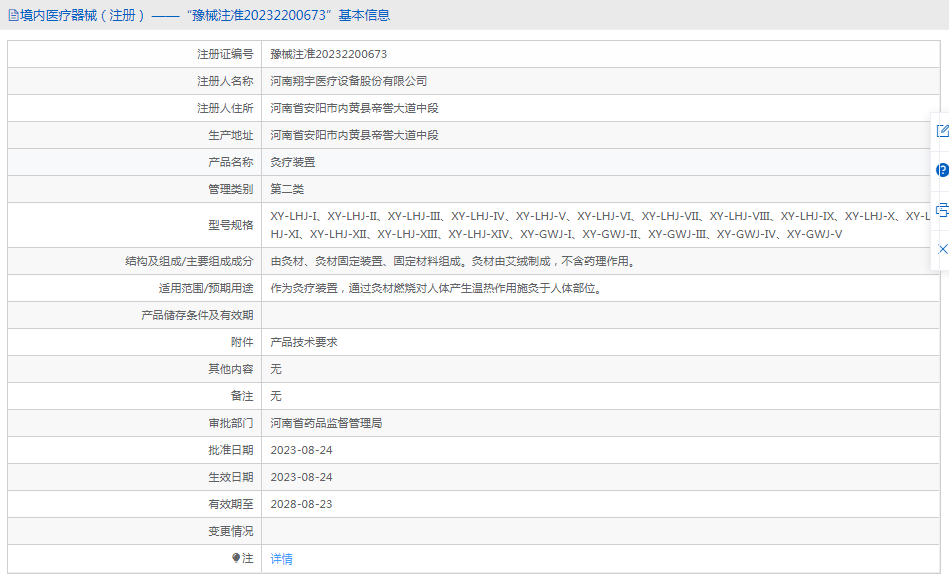Click the 型号规格 model list text
The height and width of the screenshot is (579, 949).
600,225
